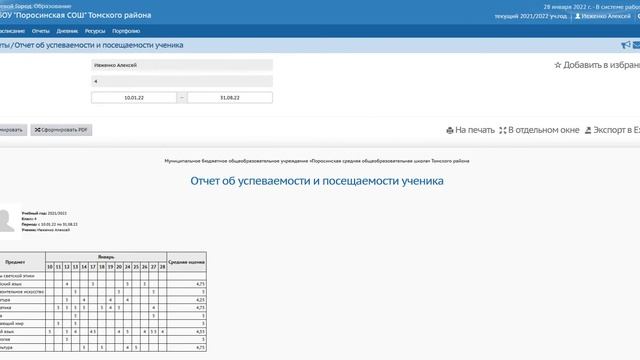
Task: Click date column header 17
Action: [93, 267]
